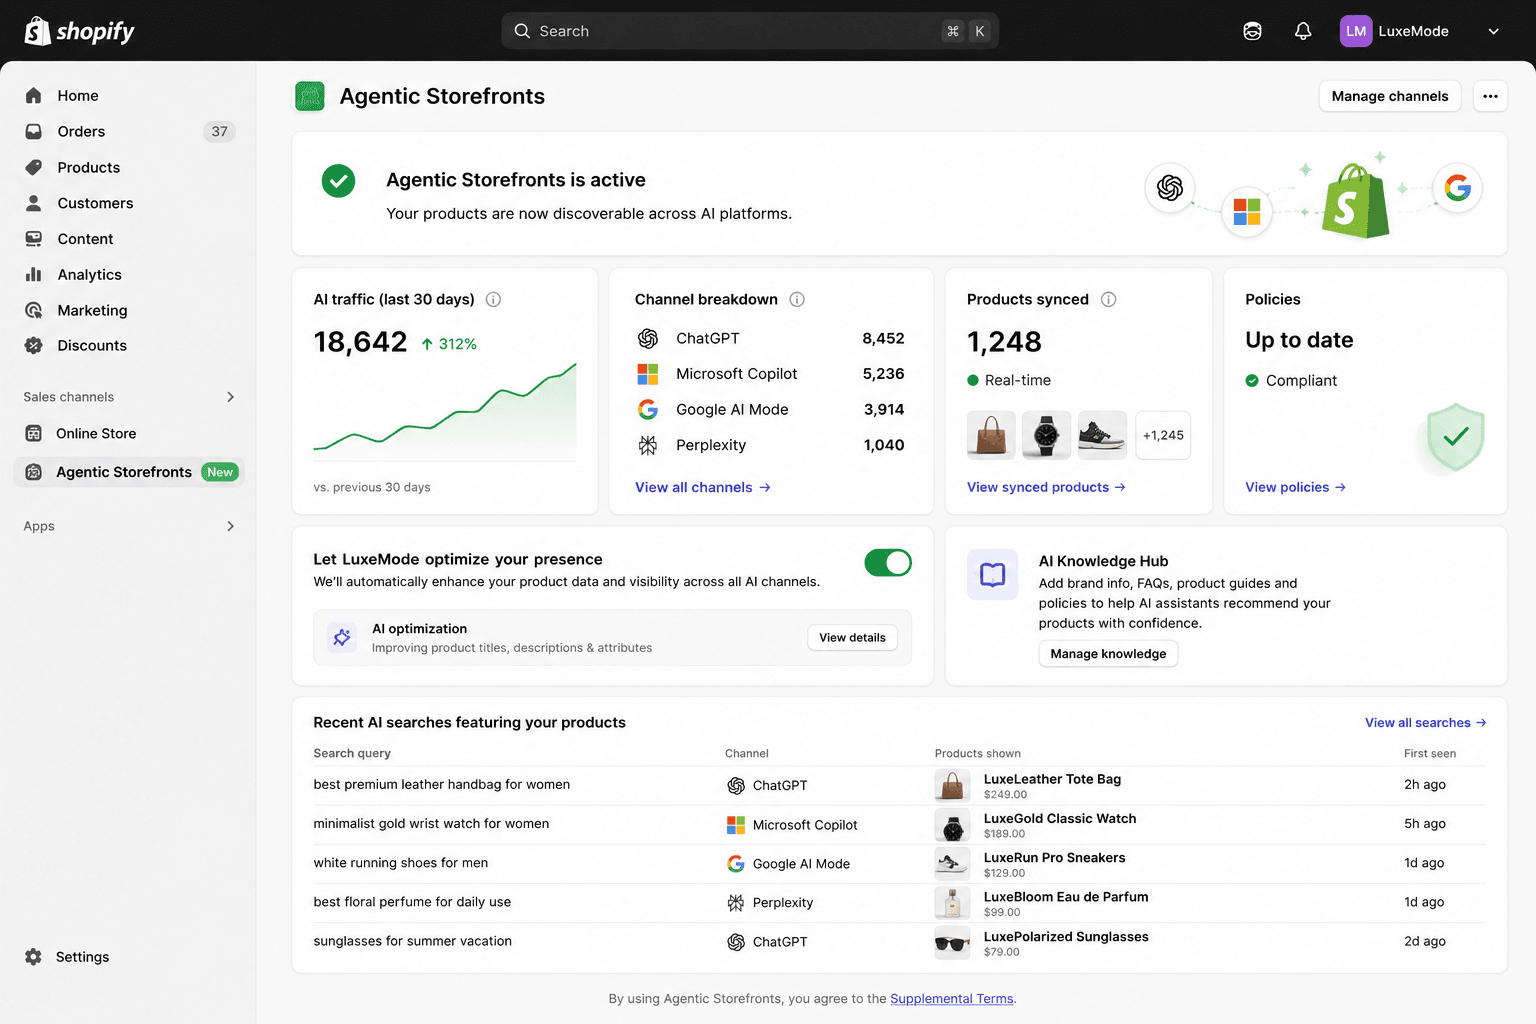Click the info icon beside Products synced
This screenshot has height=1024, width=1536.
1108,299
